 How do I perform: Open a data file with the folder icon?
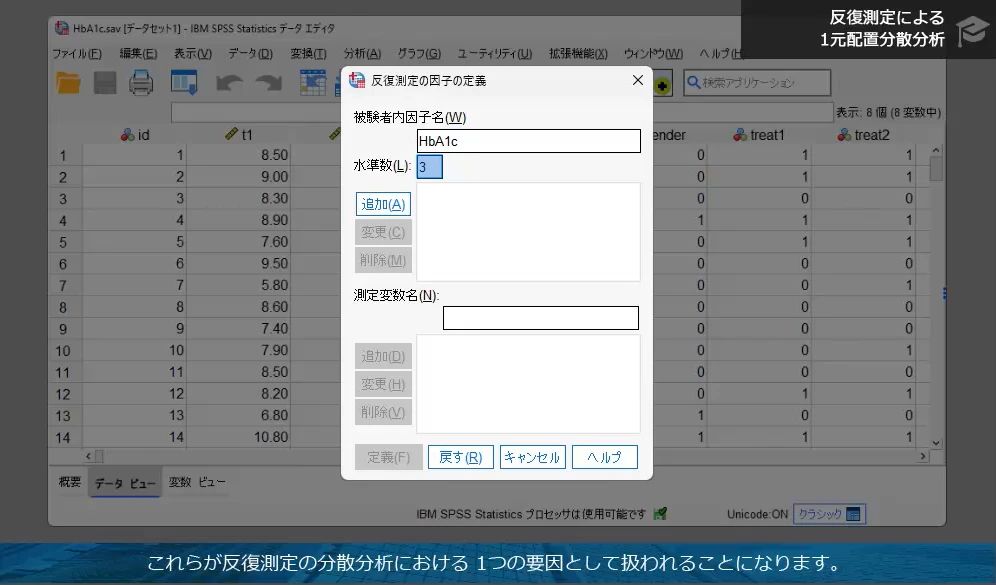point(67,84)
